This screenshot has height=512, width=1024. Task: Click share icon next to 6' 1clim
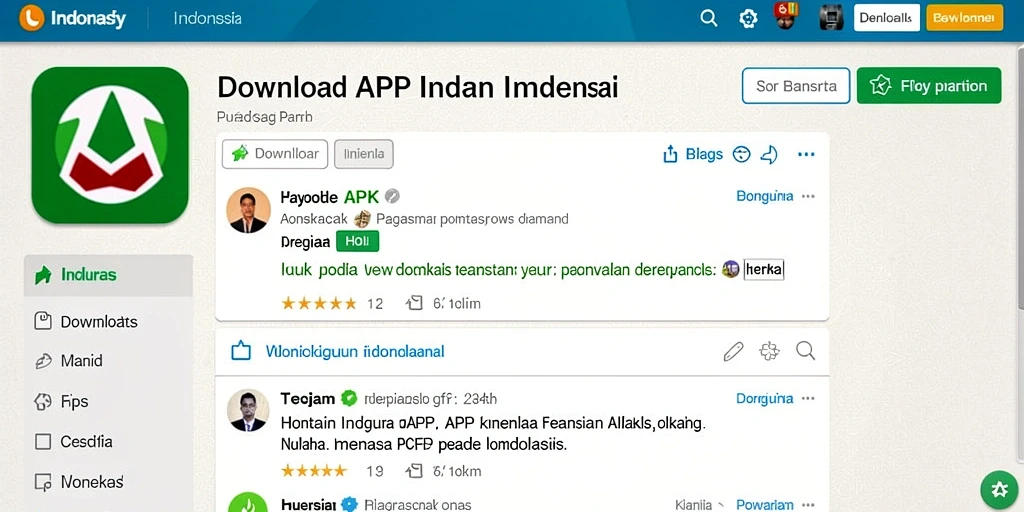pyautogui.click(x=414, y=302)
